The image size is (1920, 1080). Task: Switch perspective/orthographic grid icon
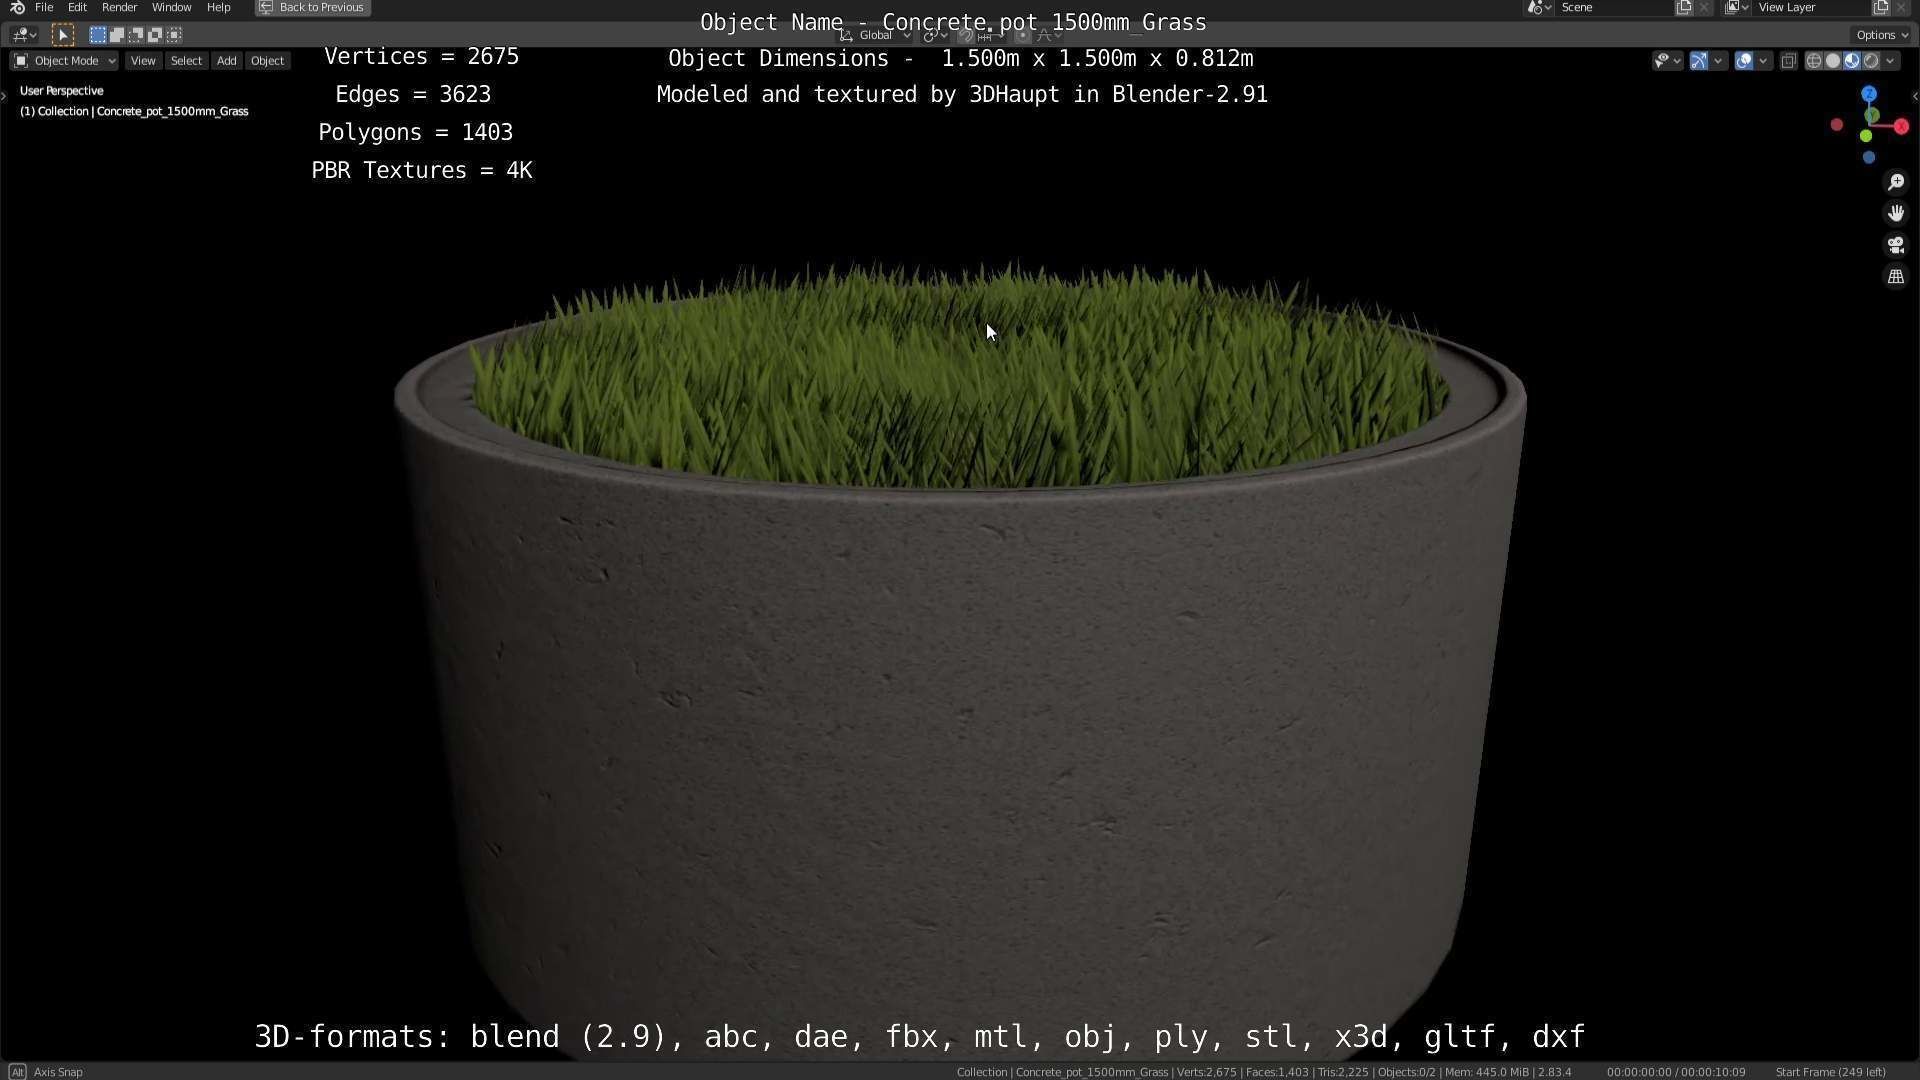1896,278
